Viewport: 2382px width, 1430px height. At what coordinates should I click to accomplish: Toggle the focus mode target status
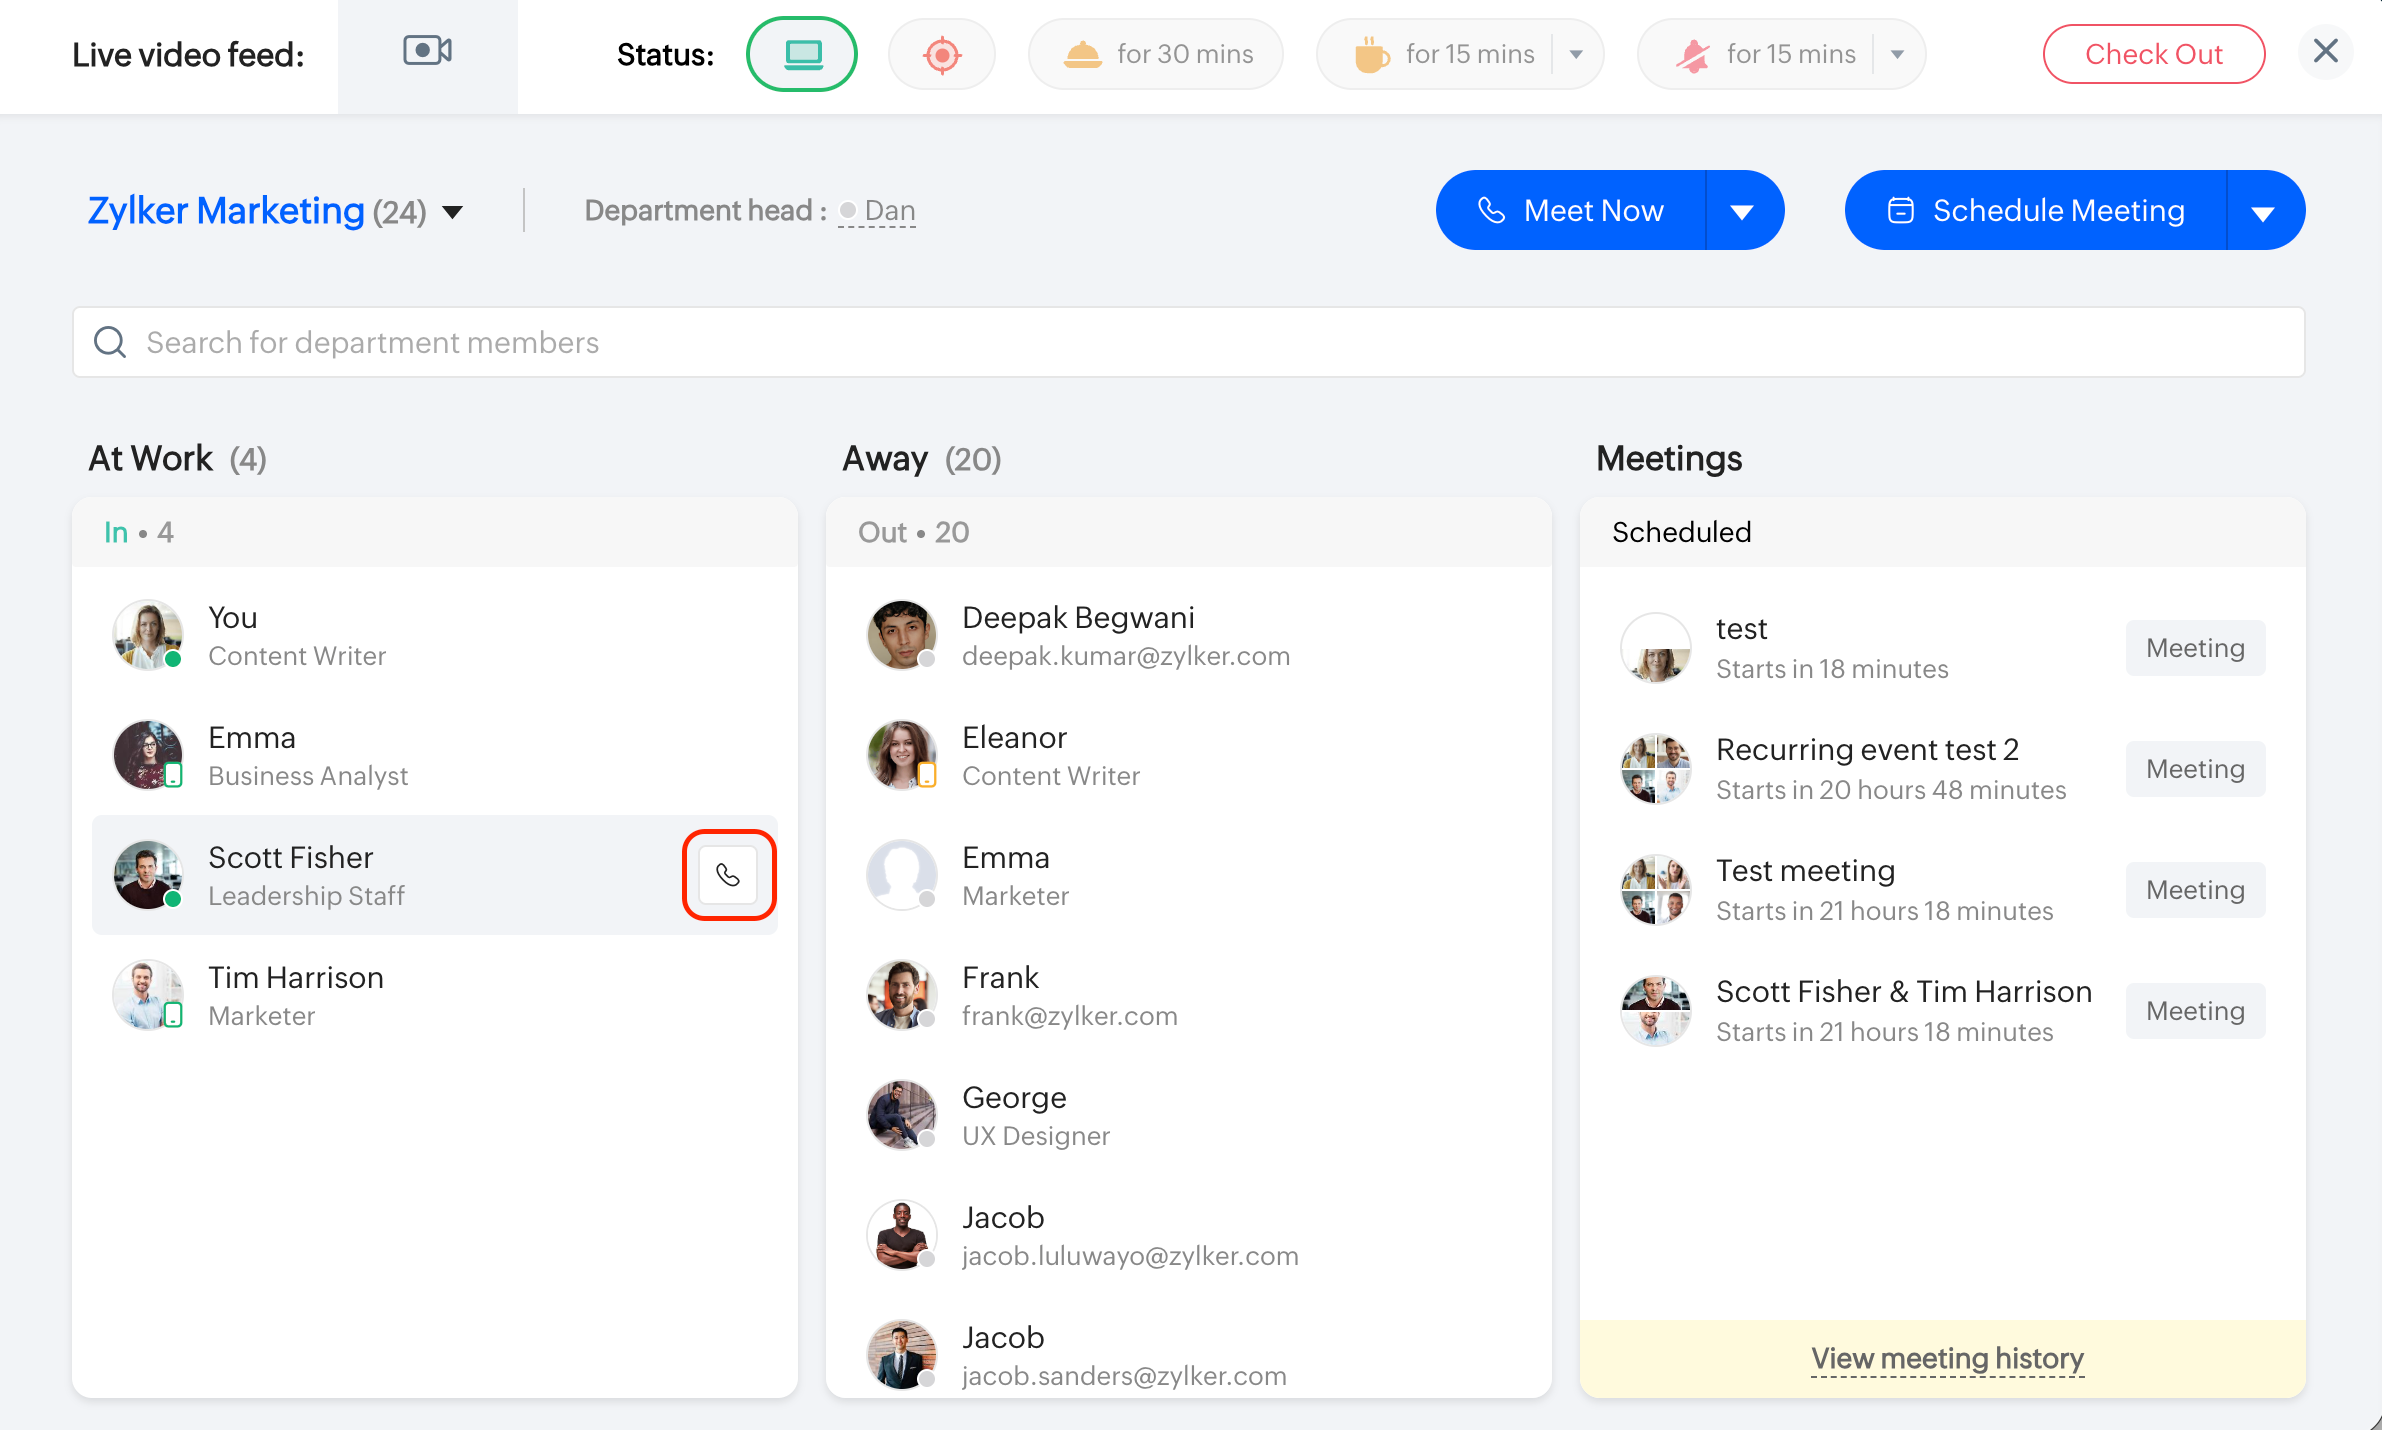[x=941, y=54]
